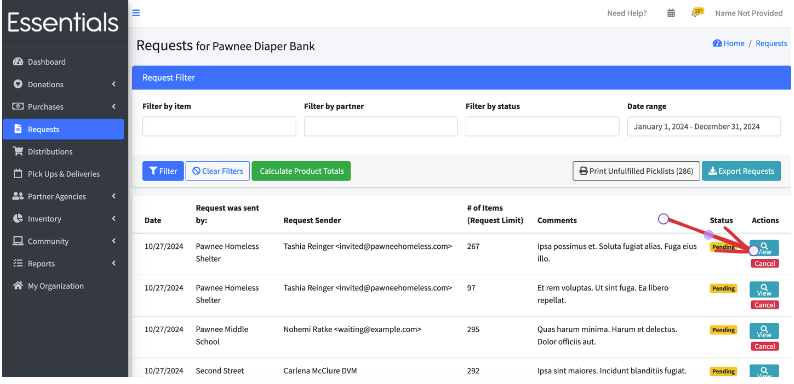
Task: View the request with 267 items
Action: [764, 248]
